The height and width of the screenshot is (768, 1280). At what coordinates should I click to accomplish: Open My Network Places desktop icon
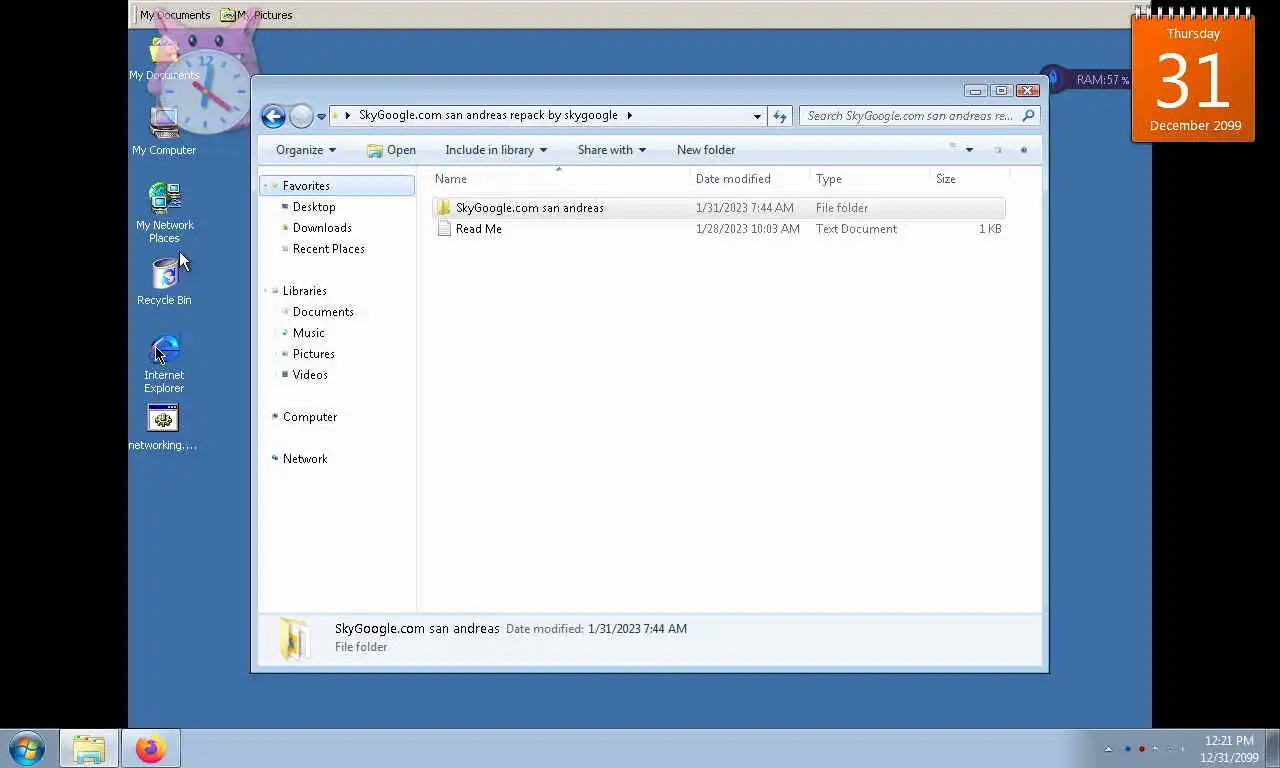coord(164,212)
